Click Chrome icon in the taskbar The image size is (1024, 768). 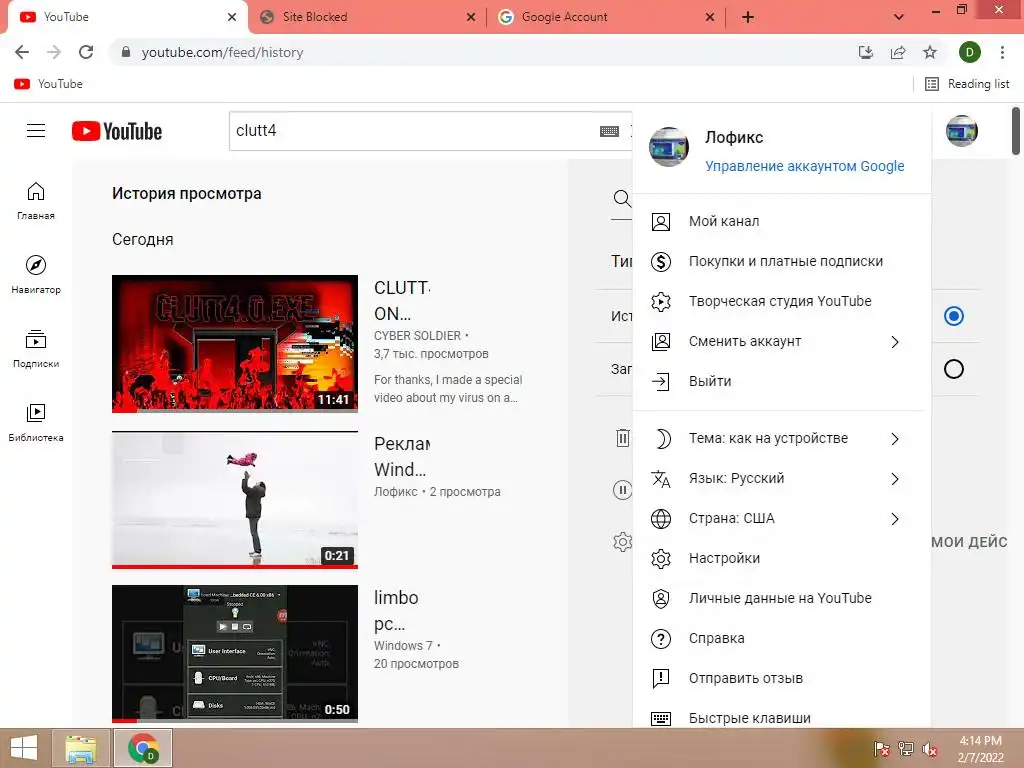143,748
